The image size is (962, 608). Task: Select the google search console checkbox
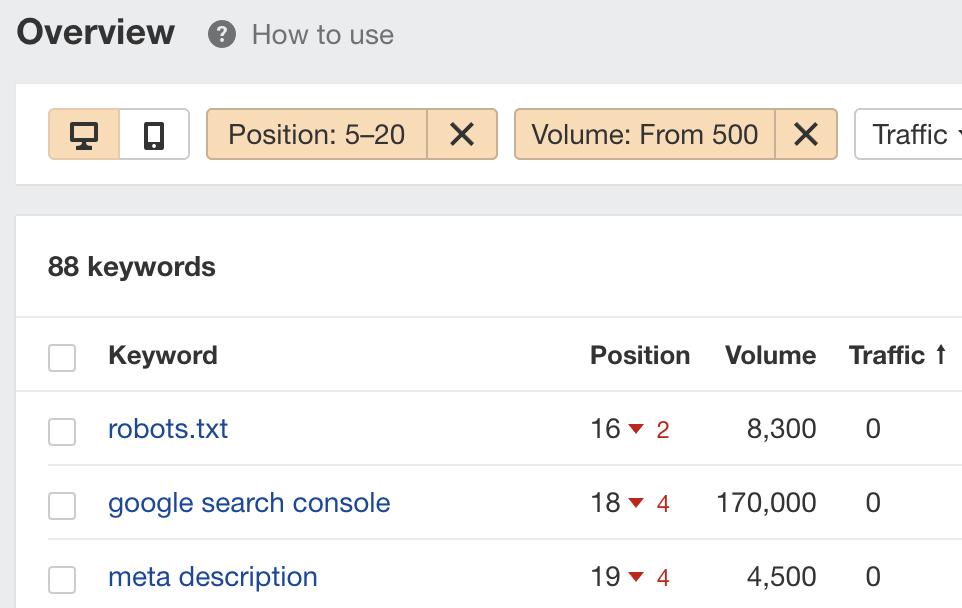pos(61,503)
